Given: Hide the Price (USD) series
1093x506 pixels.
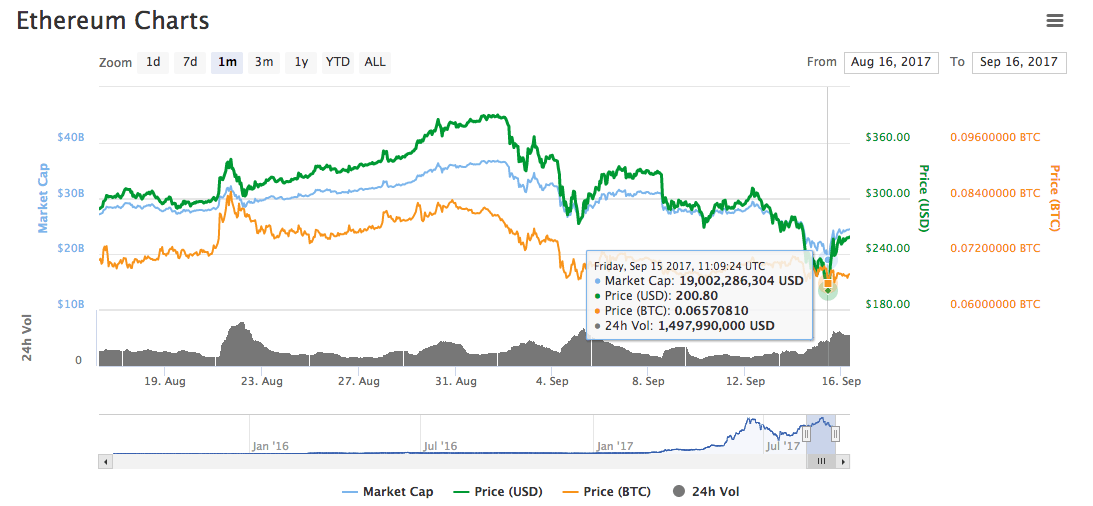Looking at the screenshot, I should pos(501,492).
